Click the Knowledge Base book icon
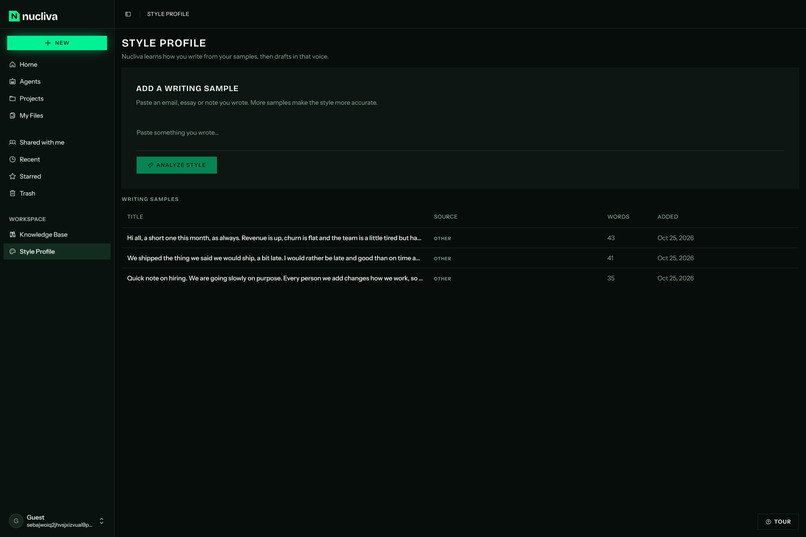806x537 pixels. coord(12,234)
